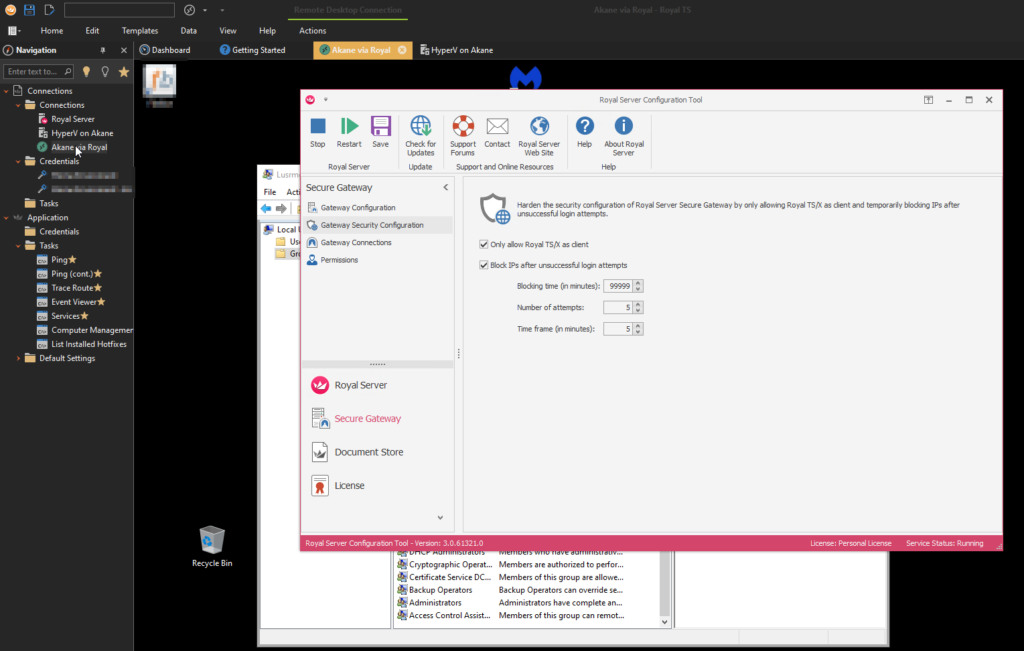Select the Trace Route task
The height and width of the screenshot is (651, 1024).
coord(69,288)
